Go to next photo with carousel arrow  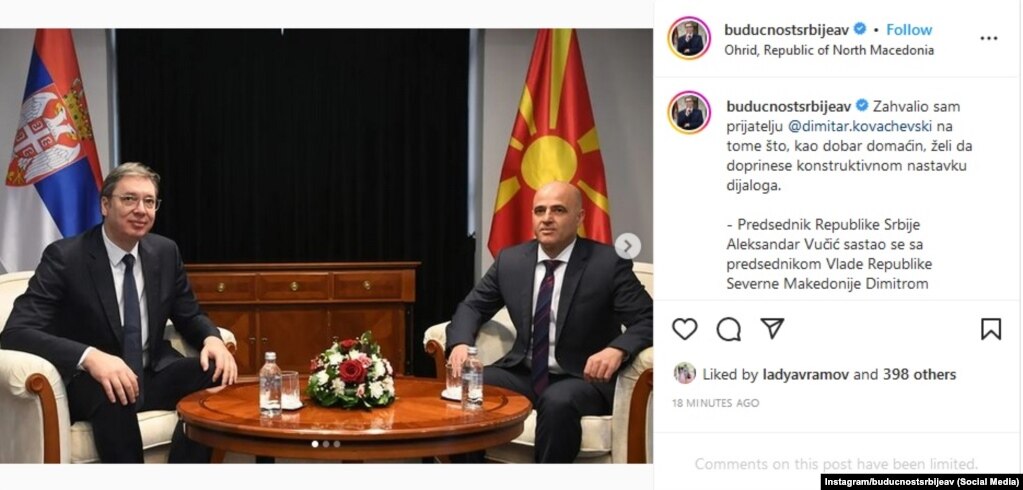pos(628,246)
